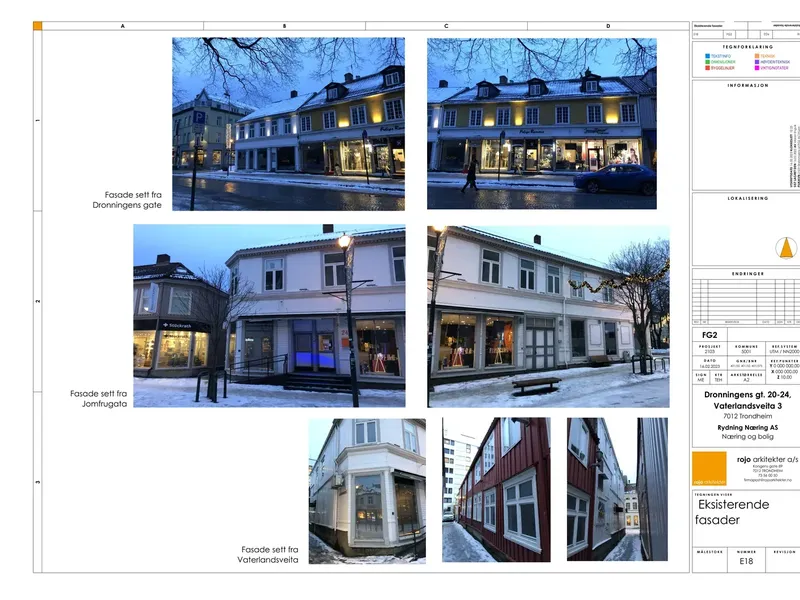
Task: Select the orange legend color swatch
Action: coord(757,56)
